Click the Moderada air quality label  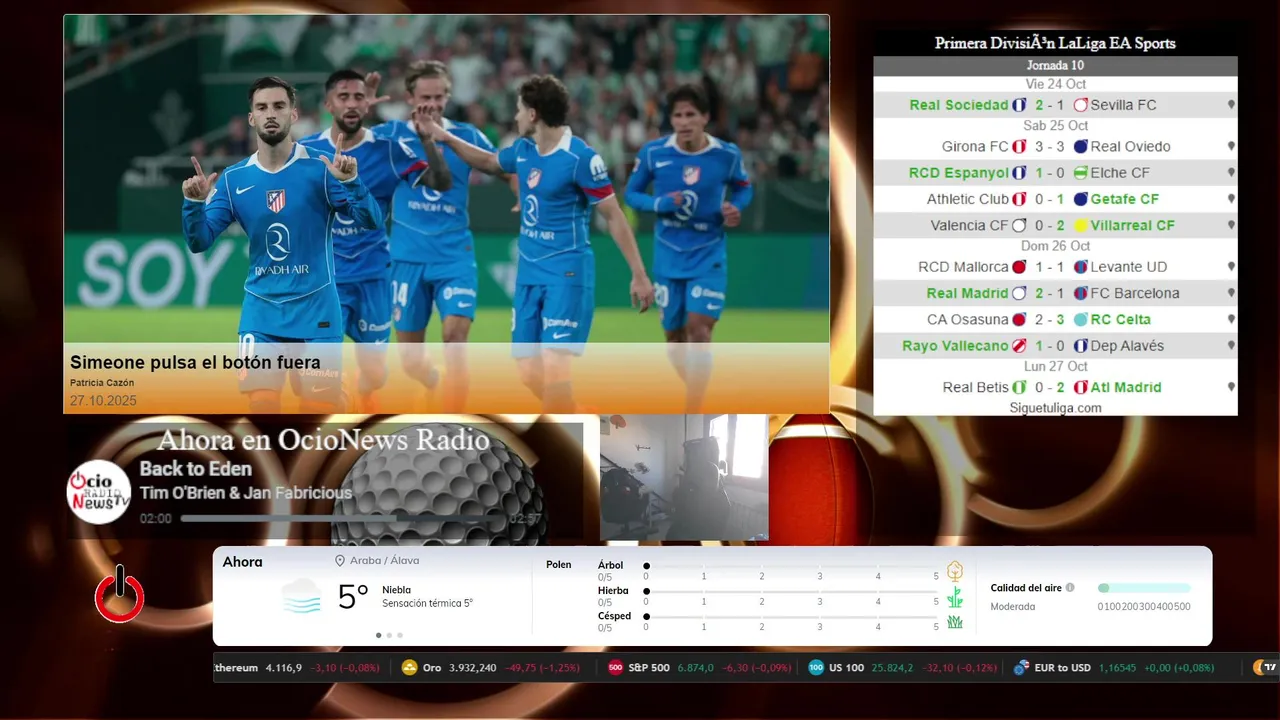pyautogui.click(x=1013, y=607)
